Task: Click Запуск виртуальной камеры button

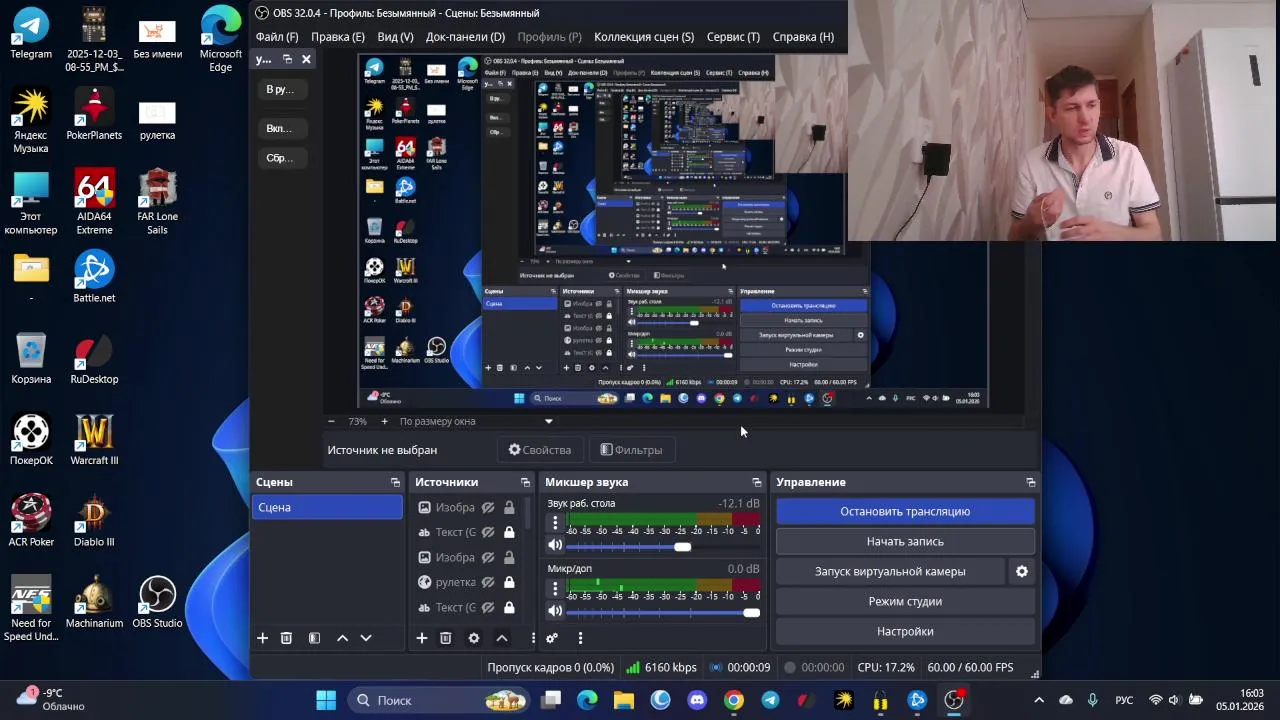Action: [890, 571]
